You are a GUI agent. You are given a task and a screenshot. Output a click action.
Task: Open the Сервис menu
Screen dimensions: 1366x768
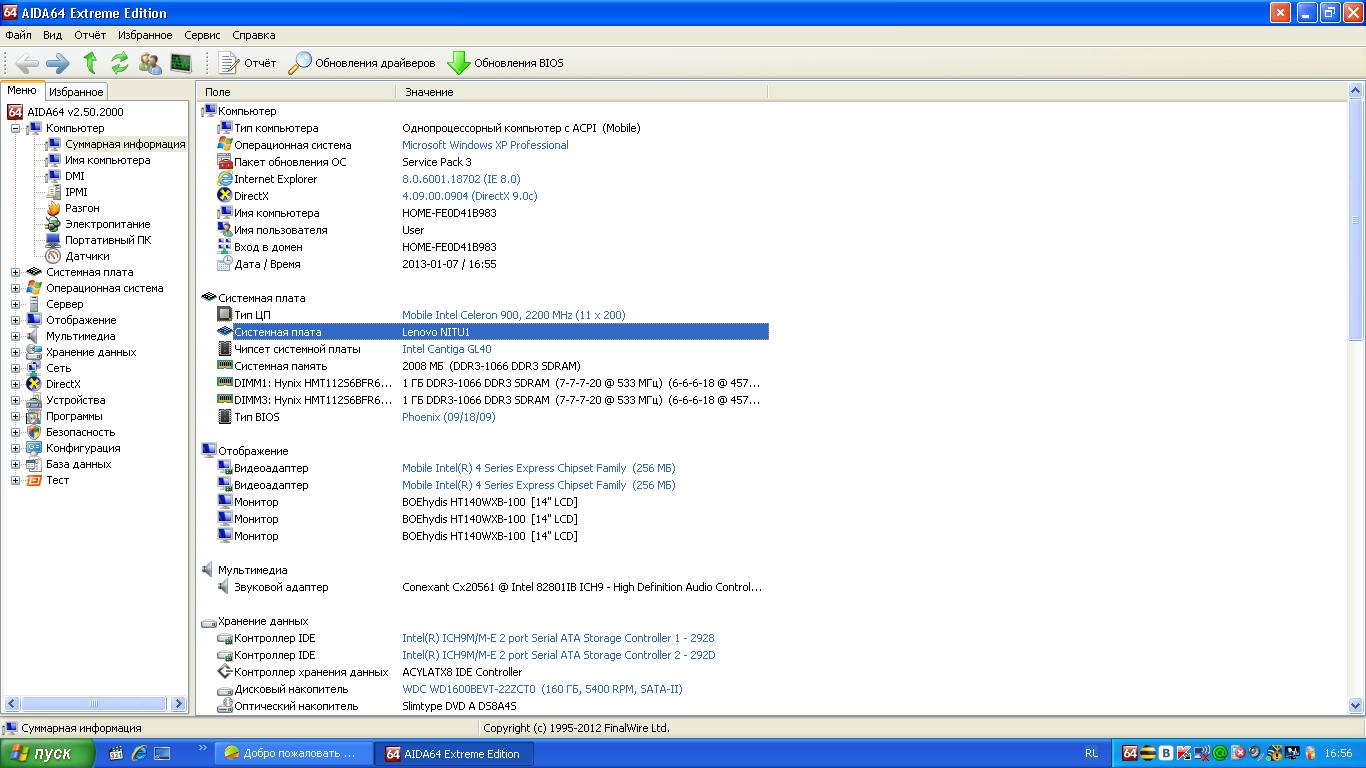tap(203, 35)
